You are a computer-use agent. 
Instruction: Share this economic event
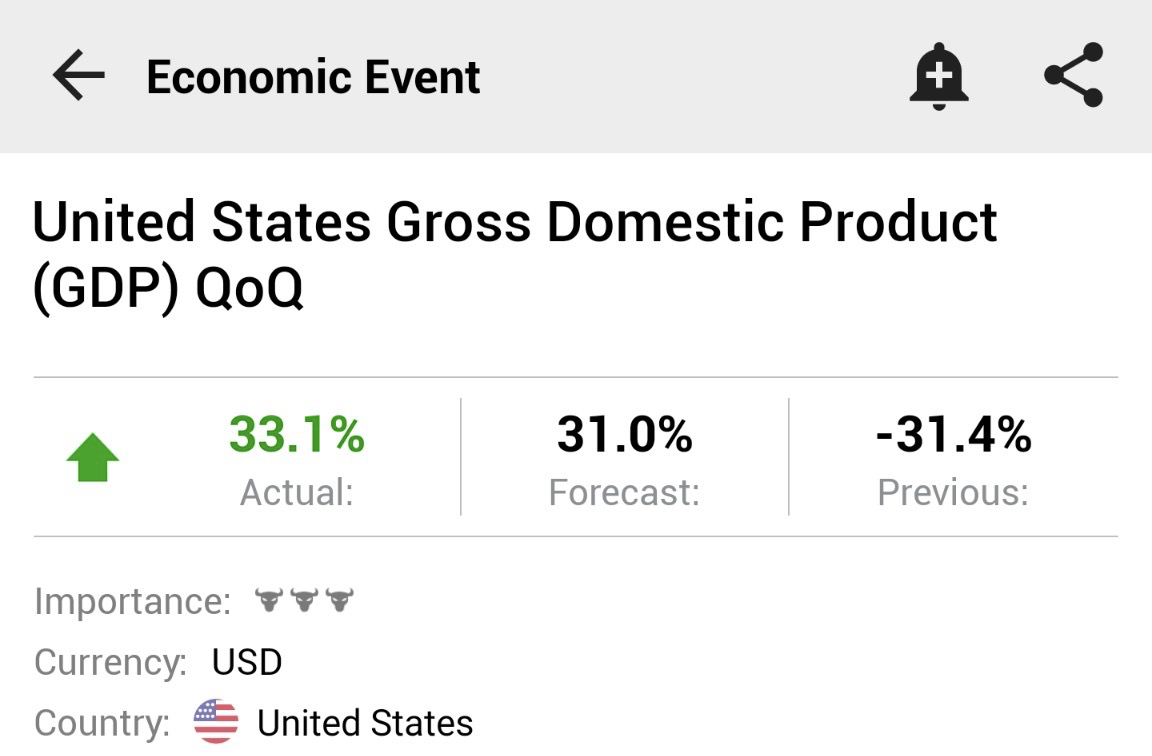click(x=1073, y=75)
